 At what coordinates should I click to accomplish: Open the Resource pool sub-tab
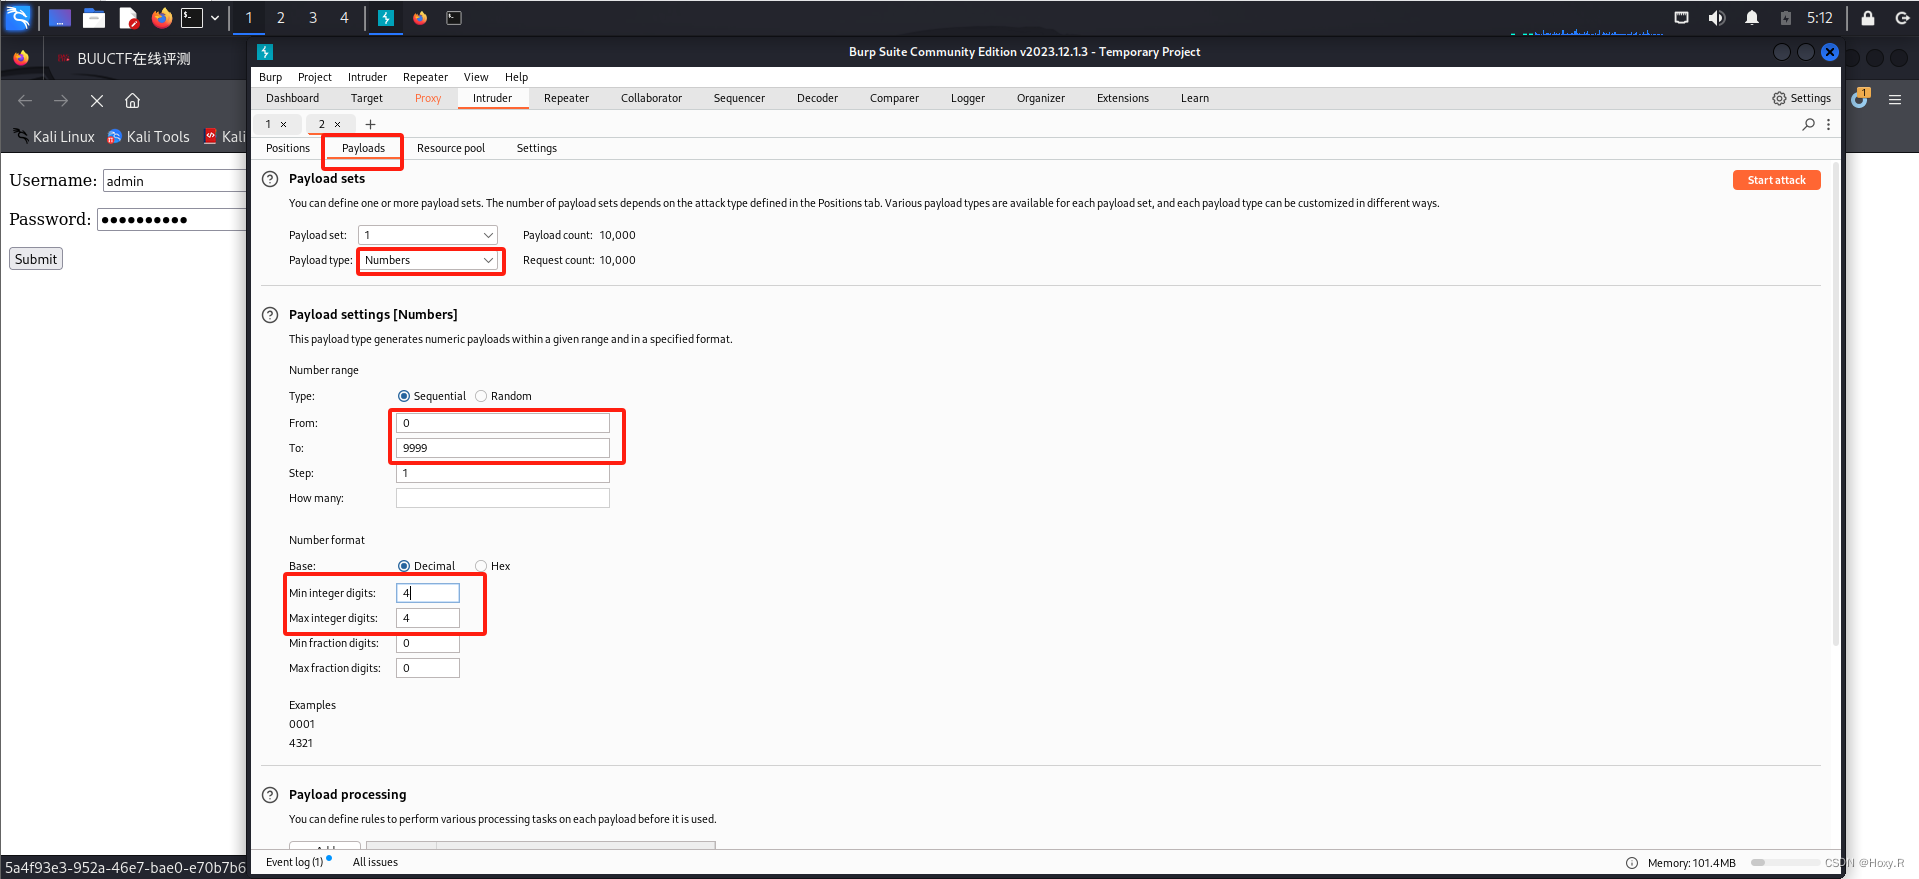(x=451, y=148)
